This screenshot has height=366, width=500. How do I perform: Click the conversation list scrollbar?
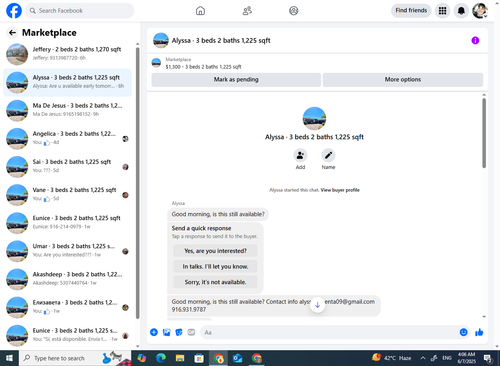pyautogui.click(x=137, y=183)
